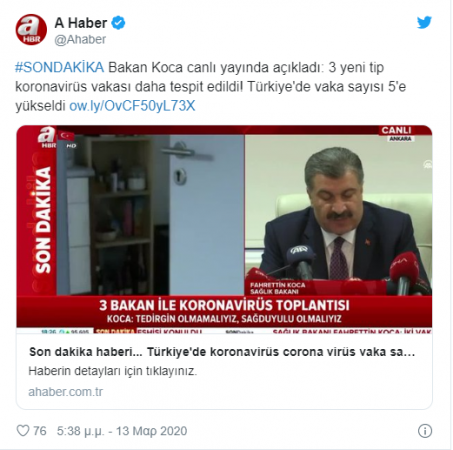
Task: Click the vertical SON DAKIKA banner in the image
Action: pos(43,220)
